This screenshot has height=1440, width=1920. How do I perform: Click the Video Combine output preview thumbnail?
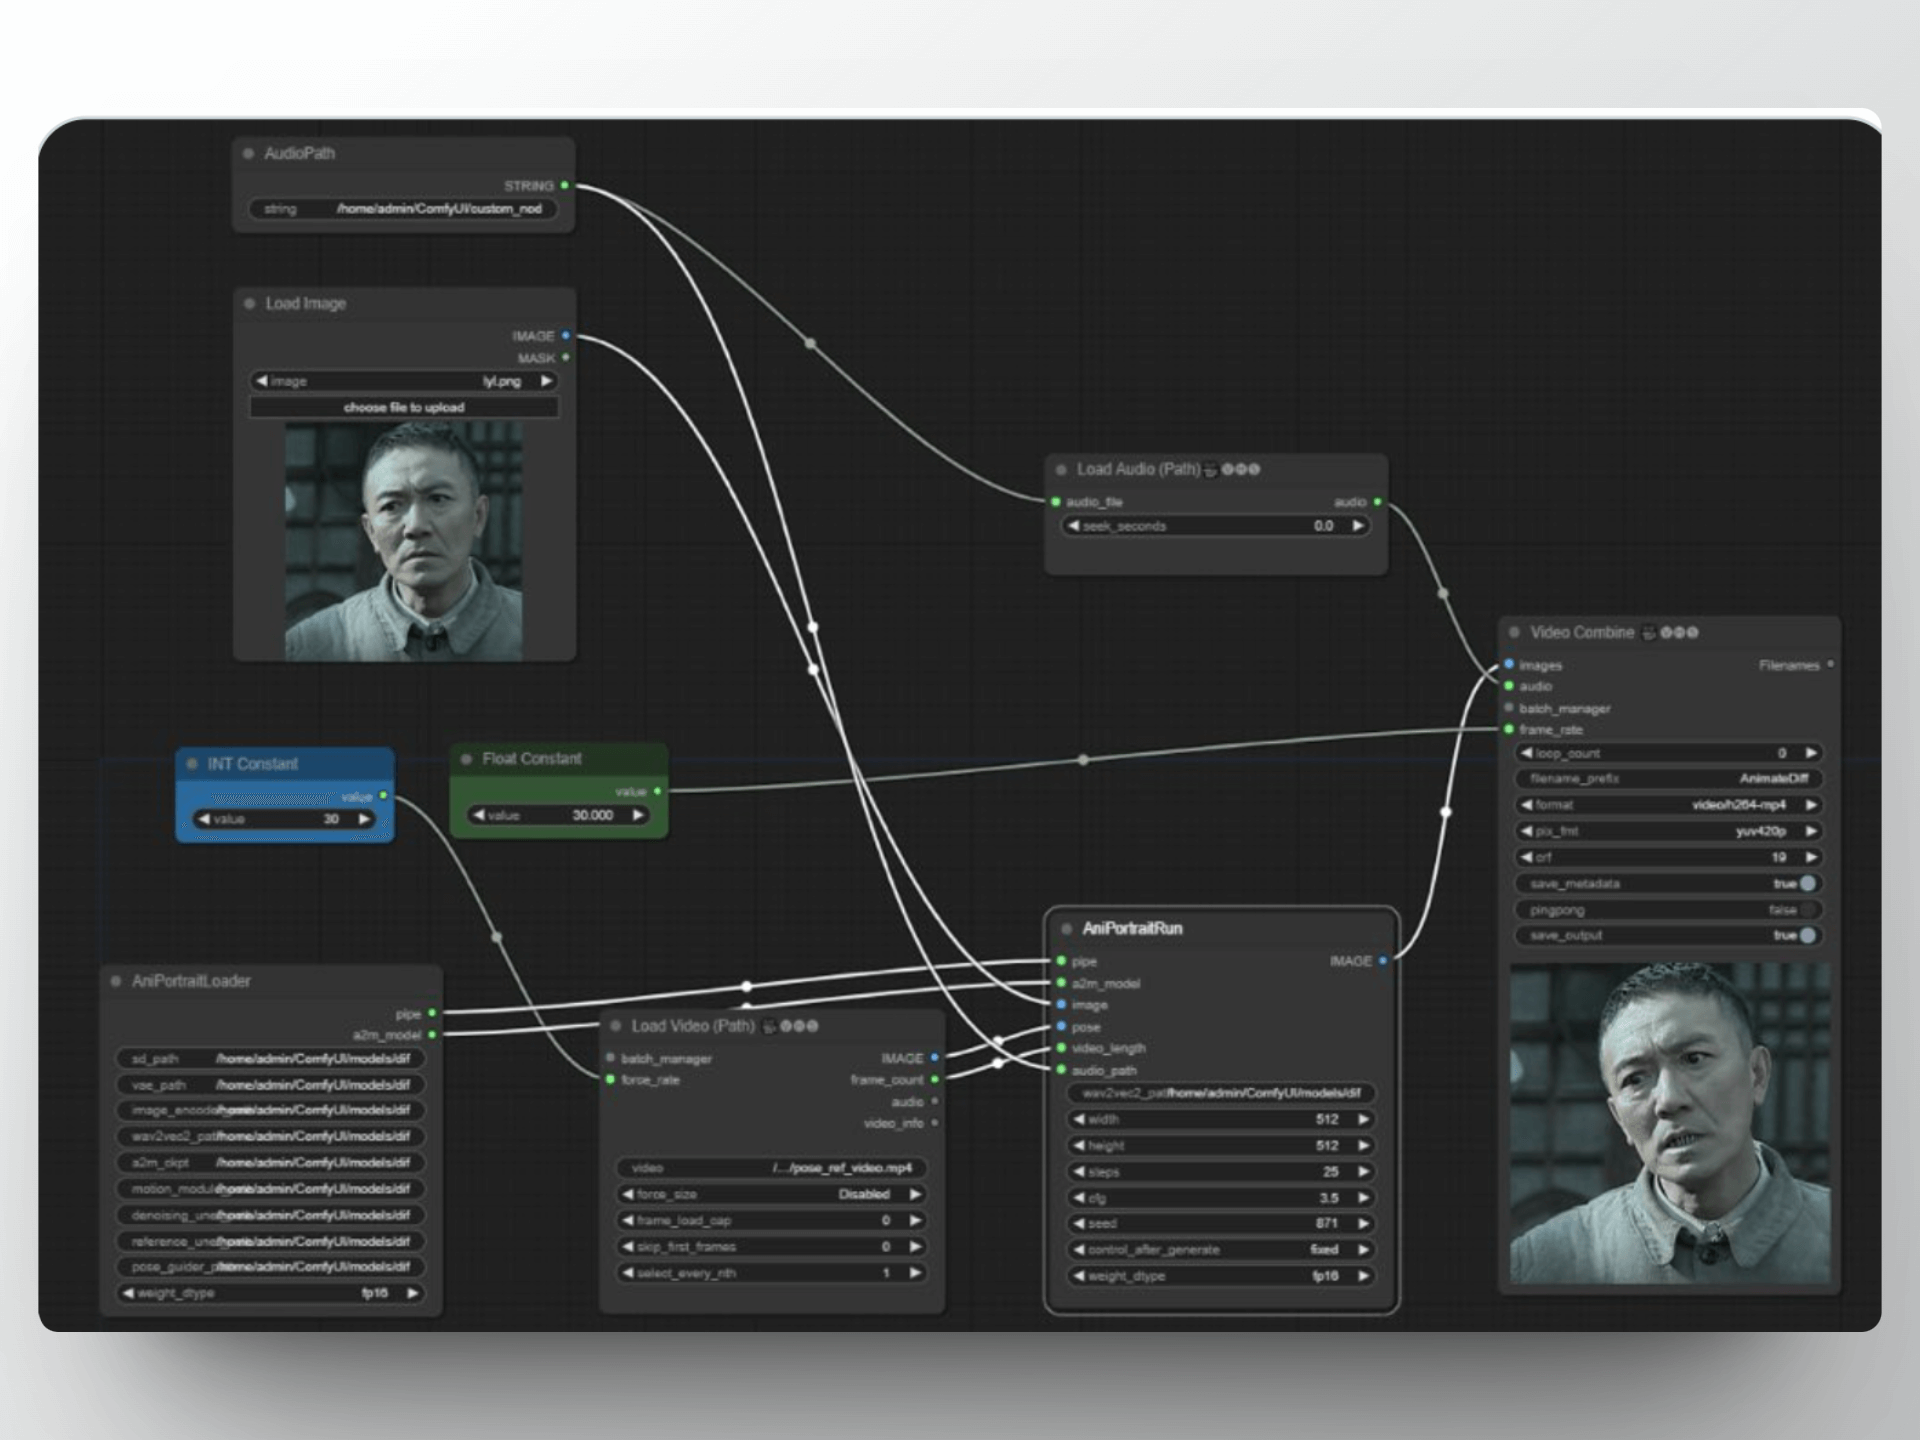point(1670,1123)
